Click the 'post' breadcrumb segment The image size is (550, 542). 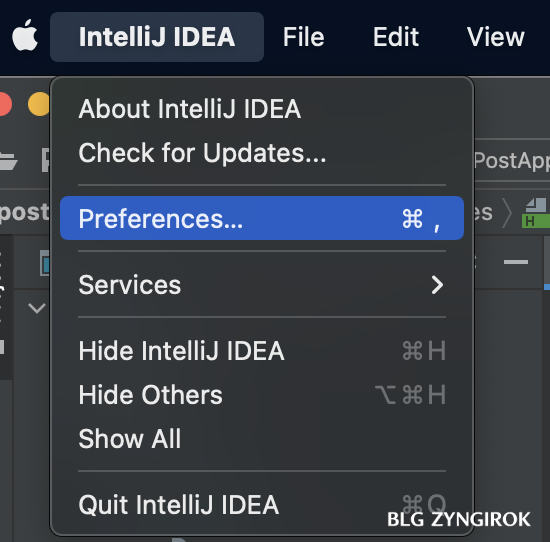point(24,213)
